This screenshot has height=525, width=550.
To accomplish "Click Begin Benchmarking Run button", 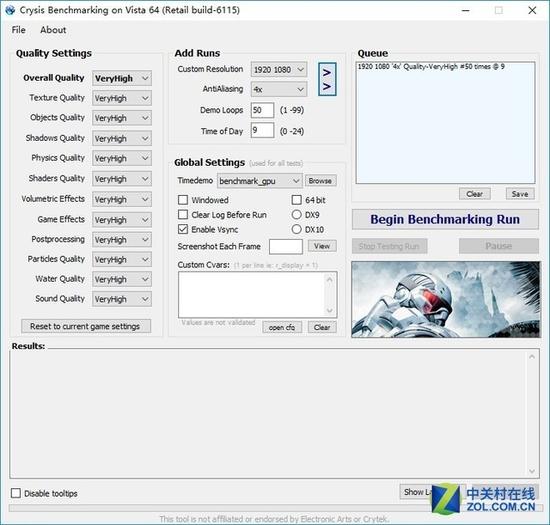I will (445, 220).
